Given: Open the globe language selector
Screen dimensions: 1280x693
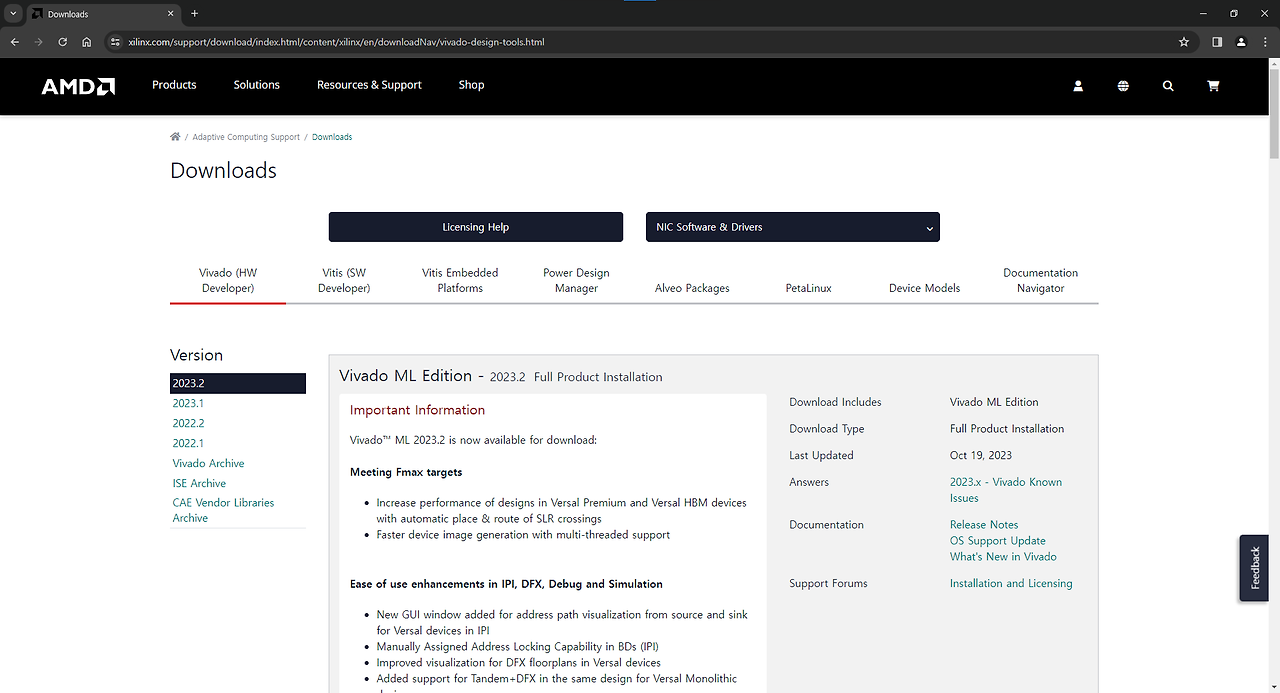Looking at the screenshot, I should 1123,86.
